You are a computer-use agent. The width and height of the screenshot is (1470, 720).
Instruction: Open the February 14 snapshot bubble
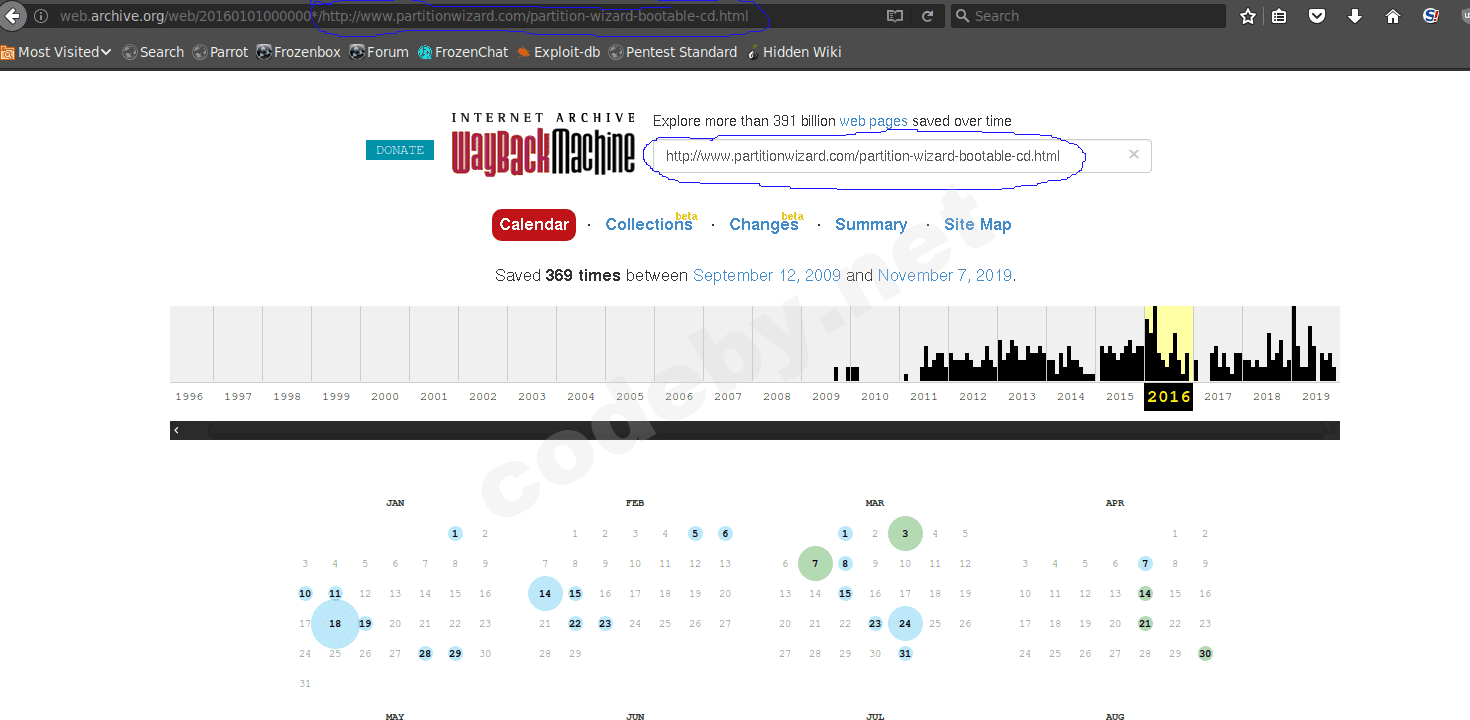coord(545,594)
